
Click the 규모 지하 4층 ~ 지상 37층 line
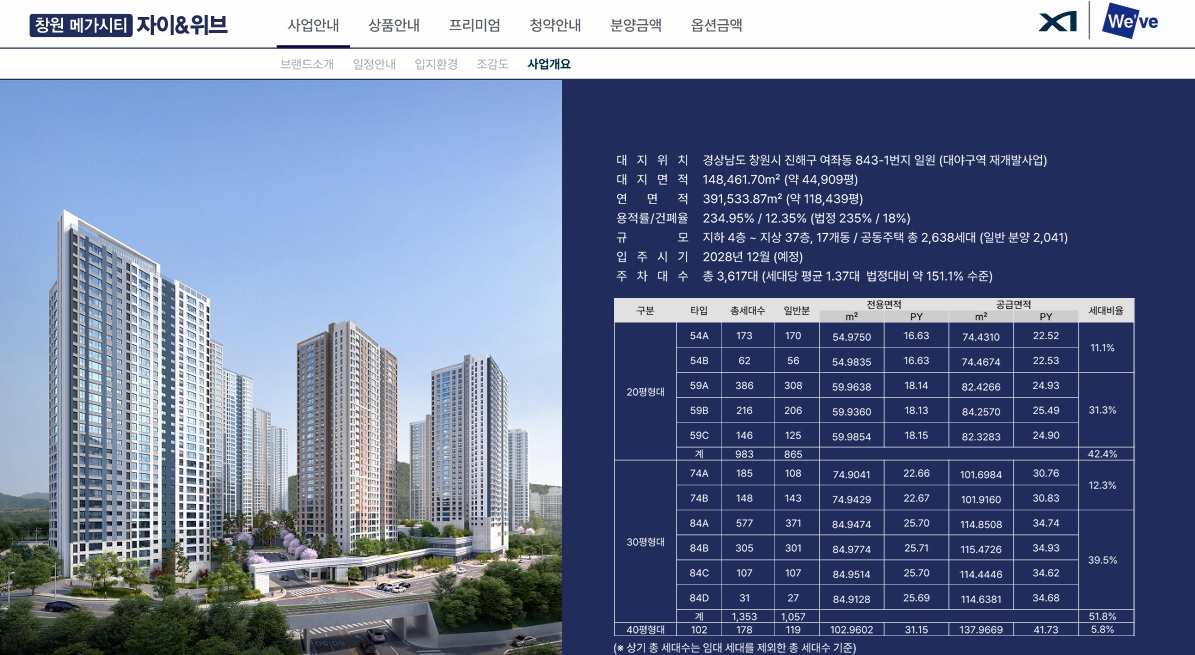(x=842, y=238)
